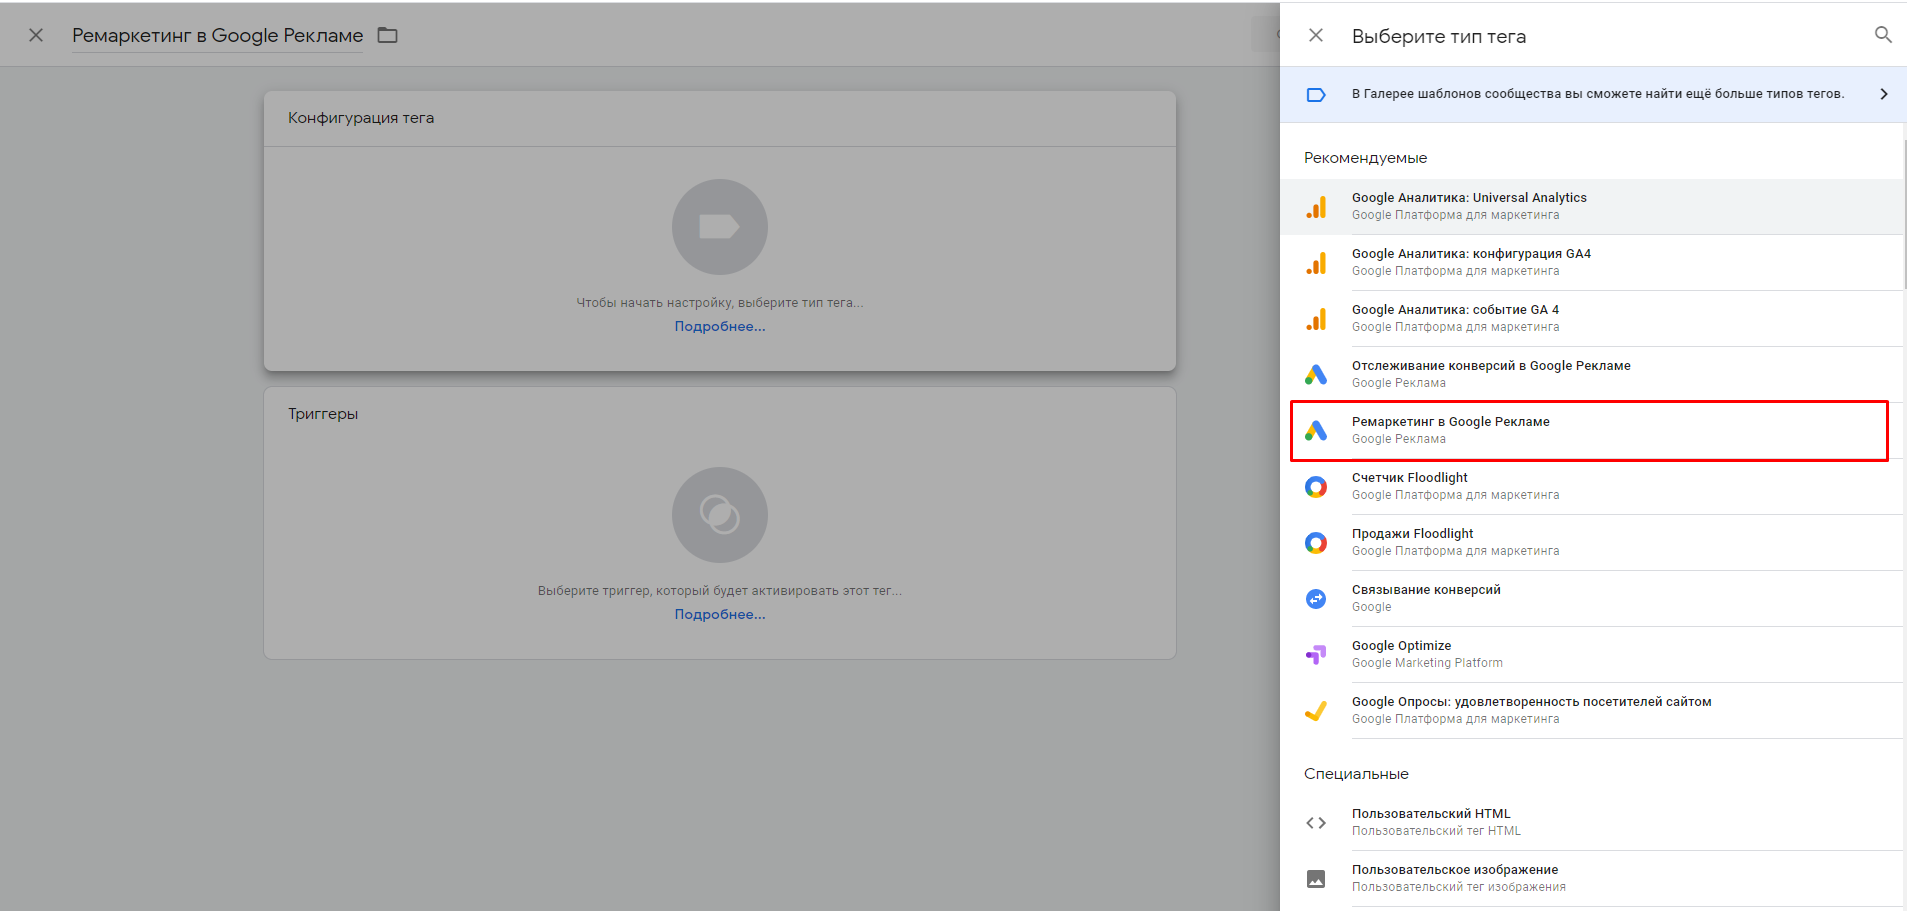This screenshot has width=1907, height=911.
Task: Click the Связывание конверсий icon
Action: pos(1316,599)
